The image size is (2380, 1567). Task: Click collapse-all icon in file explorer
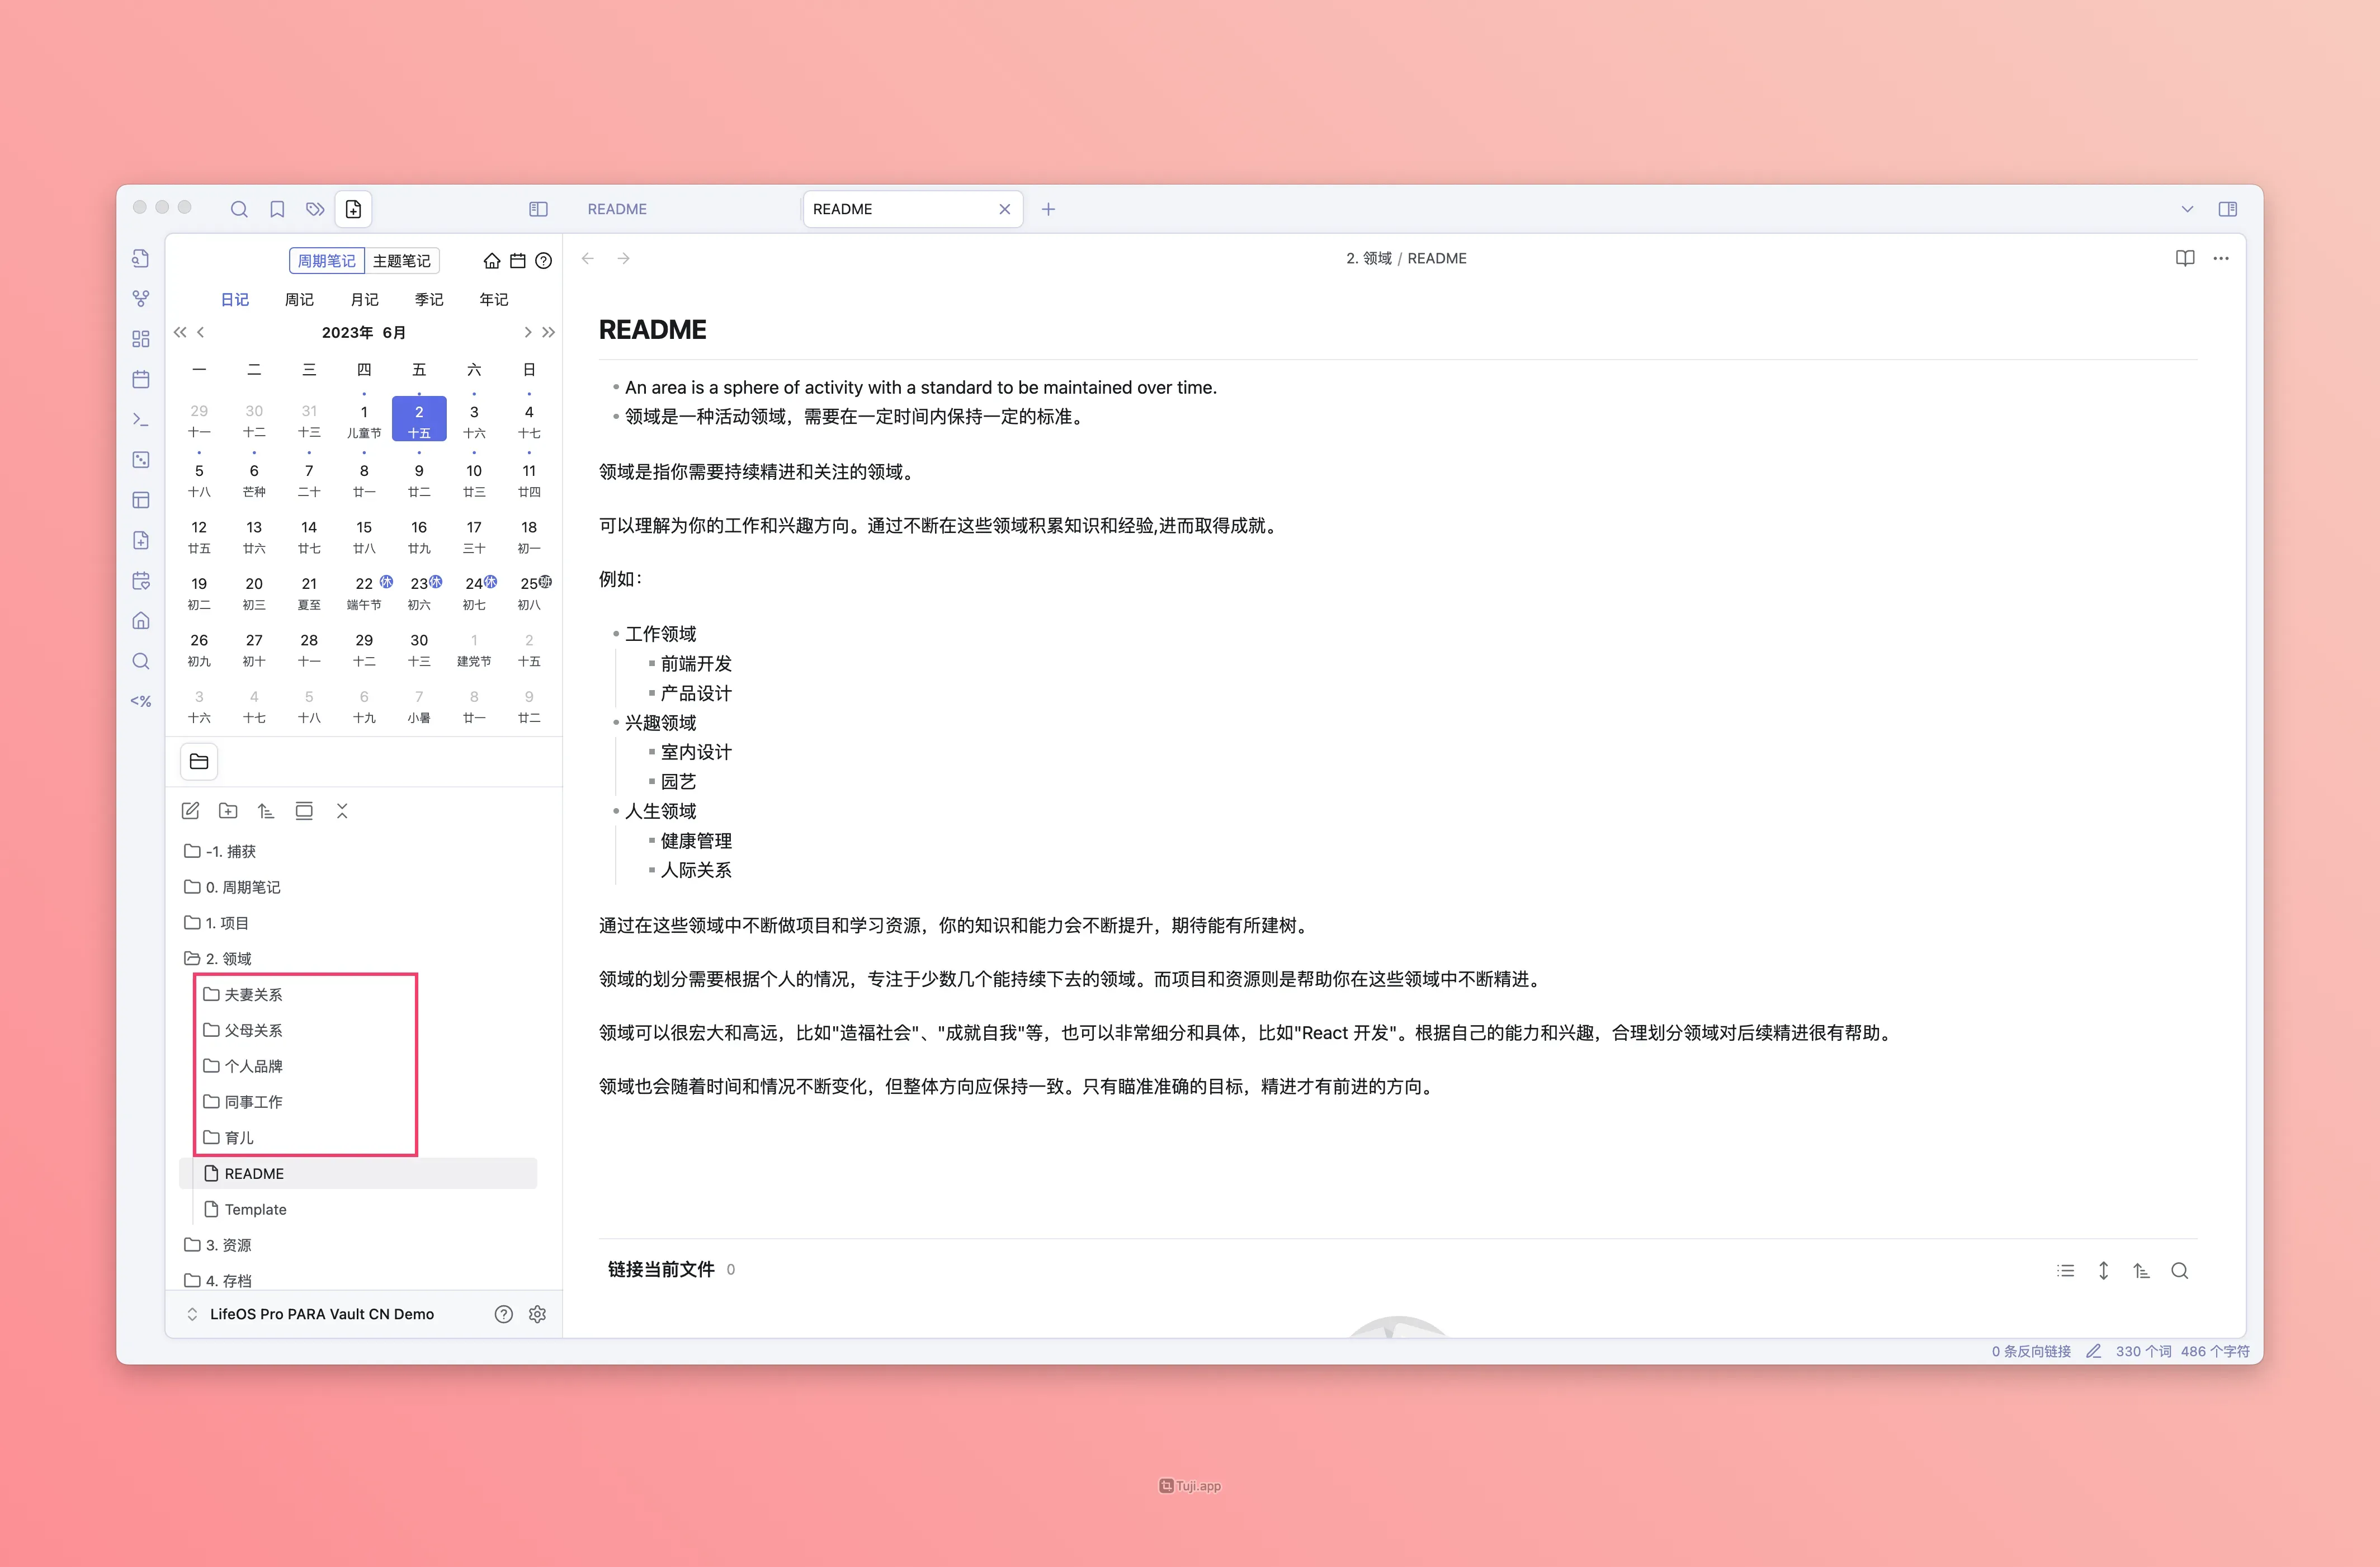click(342, 811)
